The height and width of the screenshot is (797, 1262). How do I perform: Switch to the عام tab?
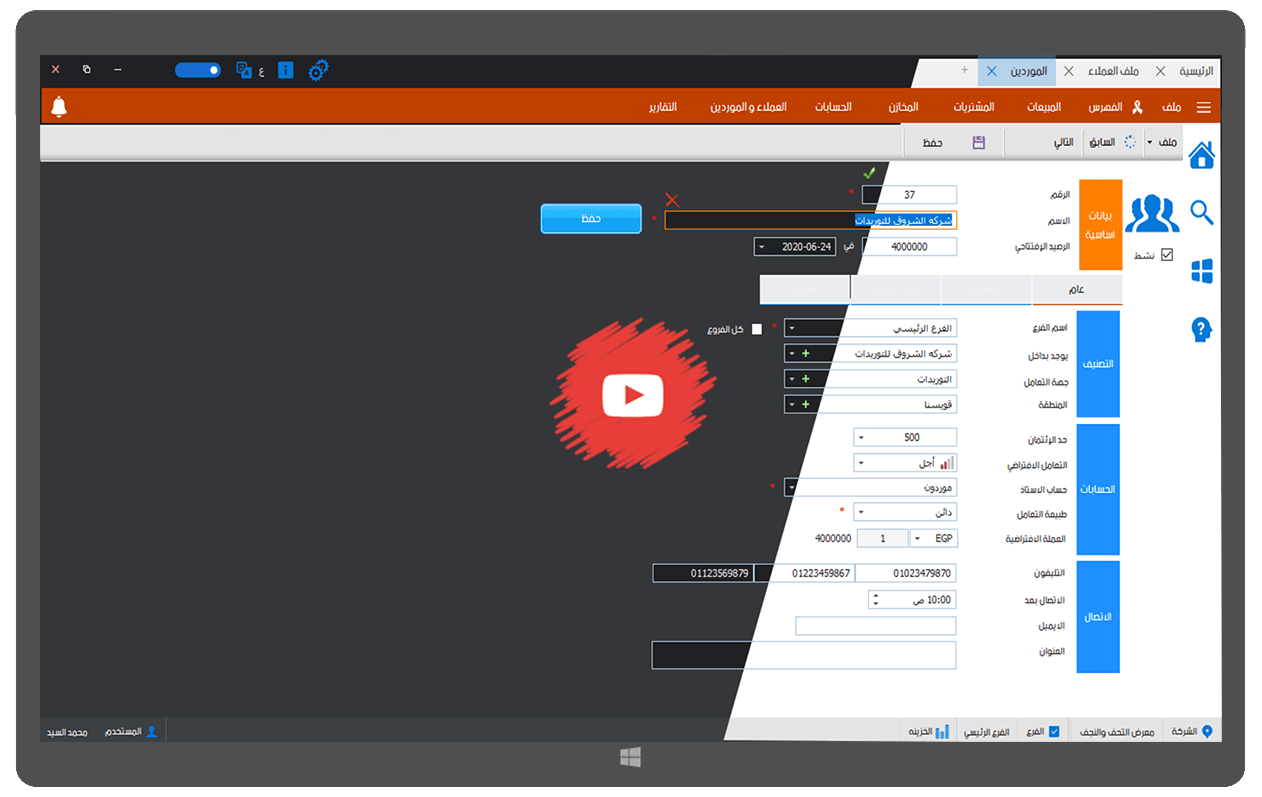coord(1077,290)
